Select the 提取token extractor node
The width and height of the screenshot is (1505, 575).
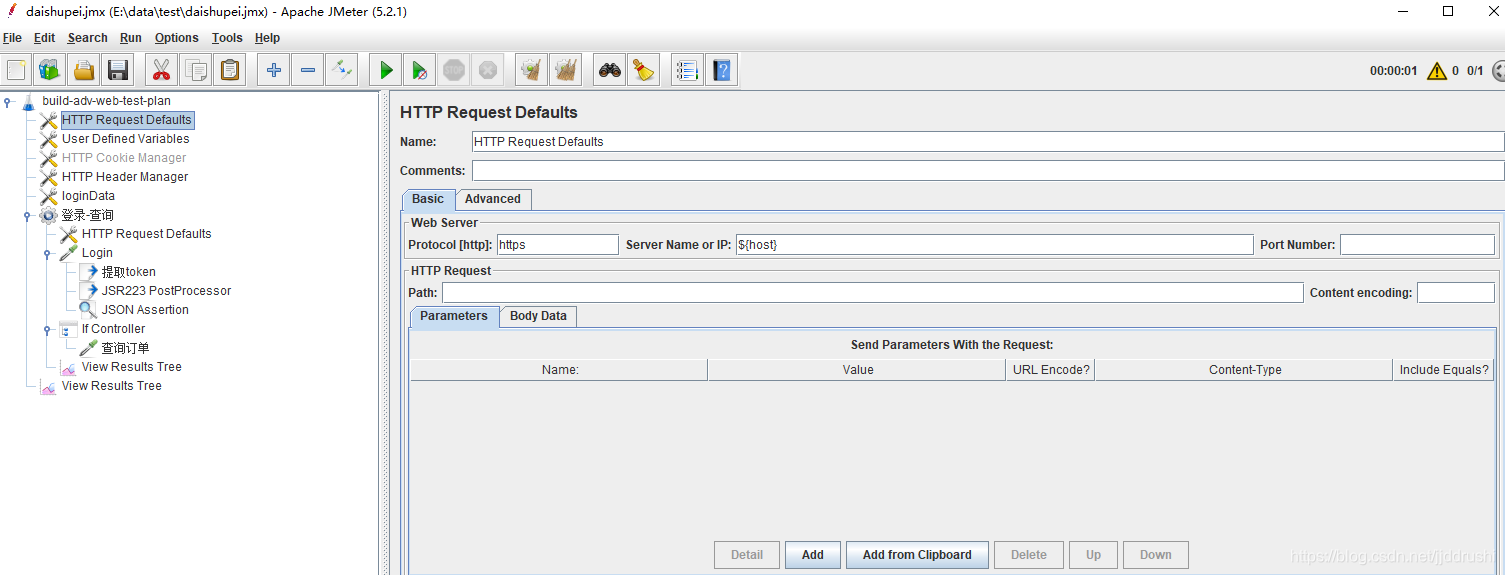tap(128, 272)
